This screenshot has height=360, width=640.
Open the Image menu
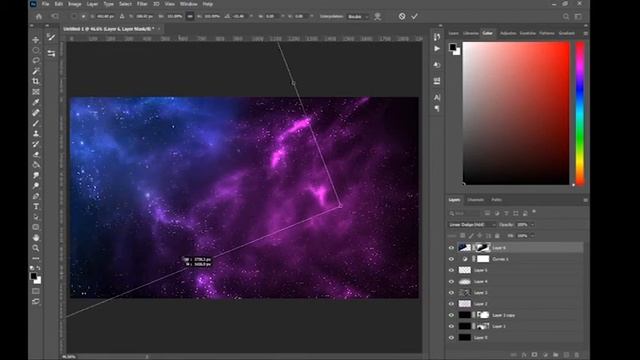coord(75,4)
